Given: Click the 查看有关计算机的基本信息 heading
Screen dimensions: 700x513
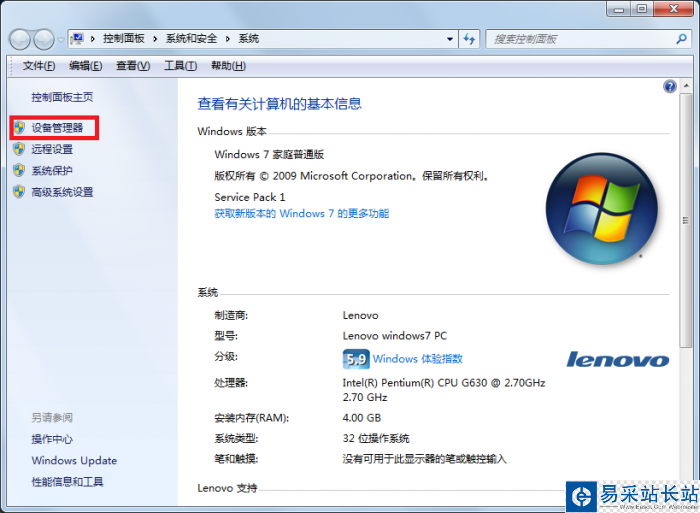Looking at the screenshot, I should [279, 104].
